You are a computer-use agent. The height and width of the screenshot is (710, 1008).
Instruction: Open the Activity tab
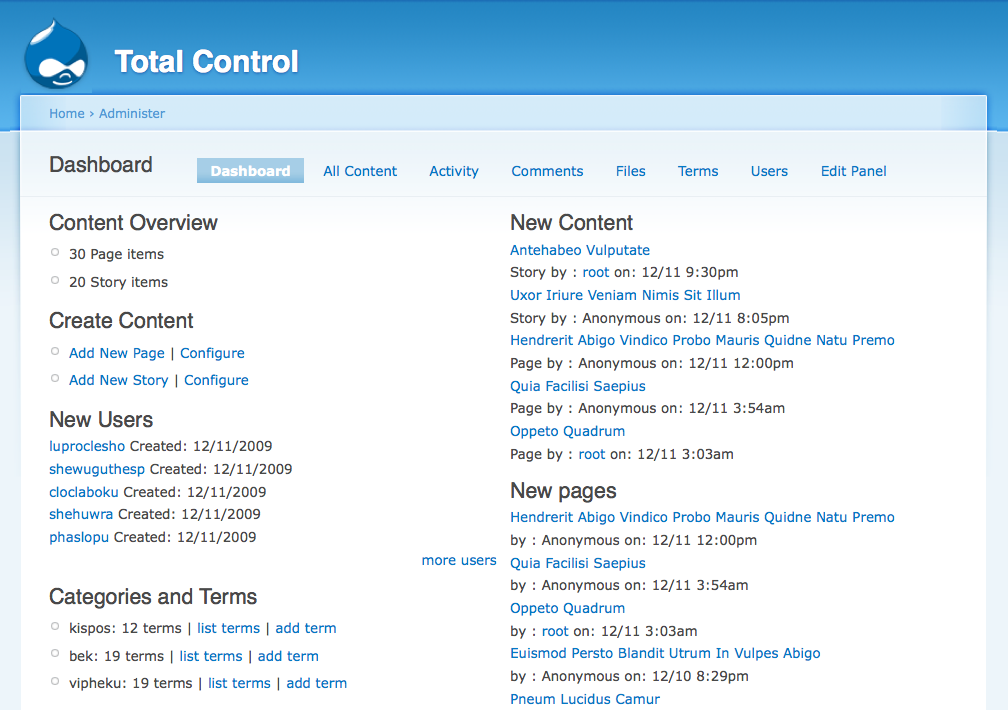[x=453, y=171]
